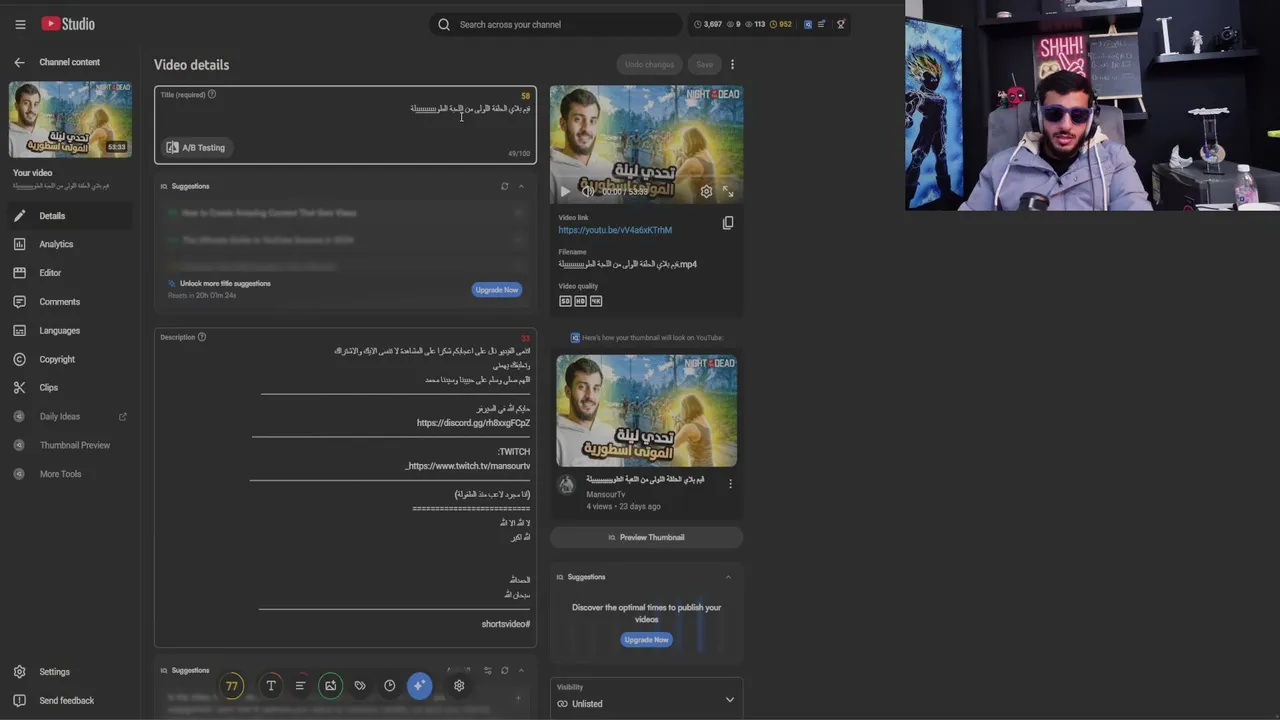Screen dimensions: 1280x720
Task: Select the clock tool in floating toolbar
Action: tap(390, 686)
